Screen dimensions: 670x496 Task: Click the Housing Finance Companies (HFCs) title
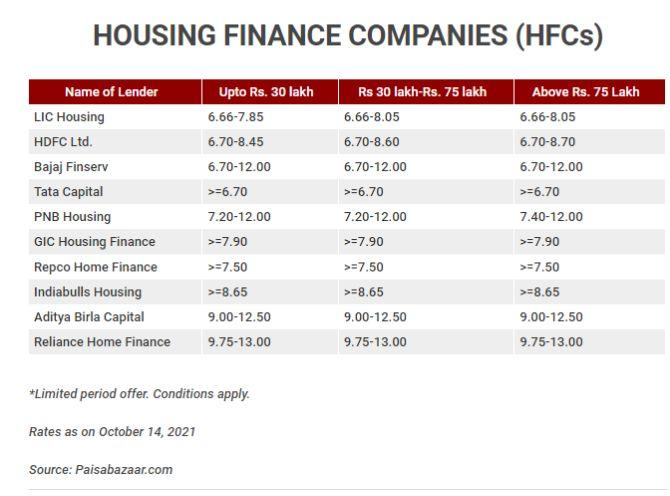(348, 35)
